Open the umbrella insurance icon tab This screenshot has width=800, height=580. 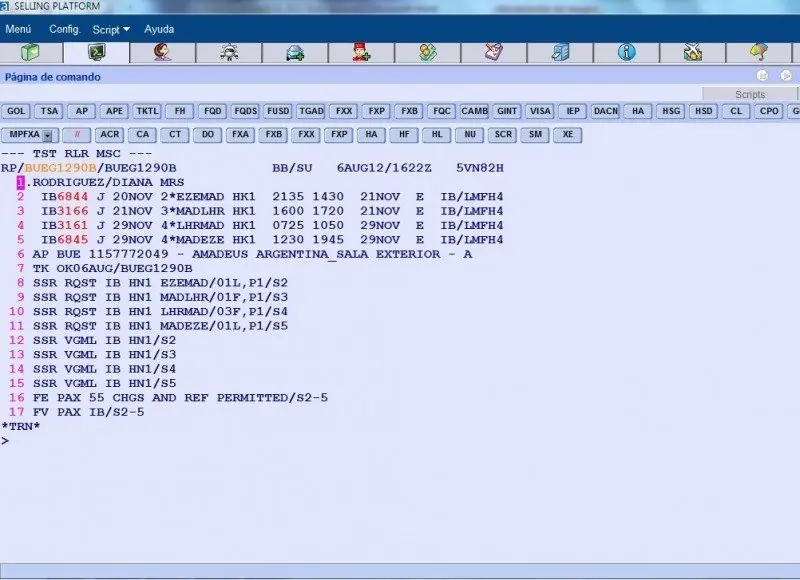760,52
